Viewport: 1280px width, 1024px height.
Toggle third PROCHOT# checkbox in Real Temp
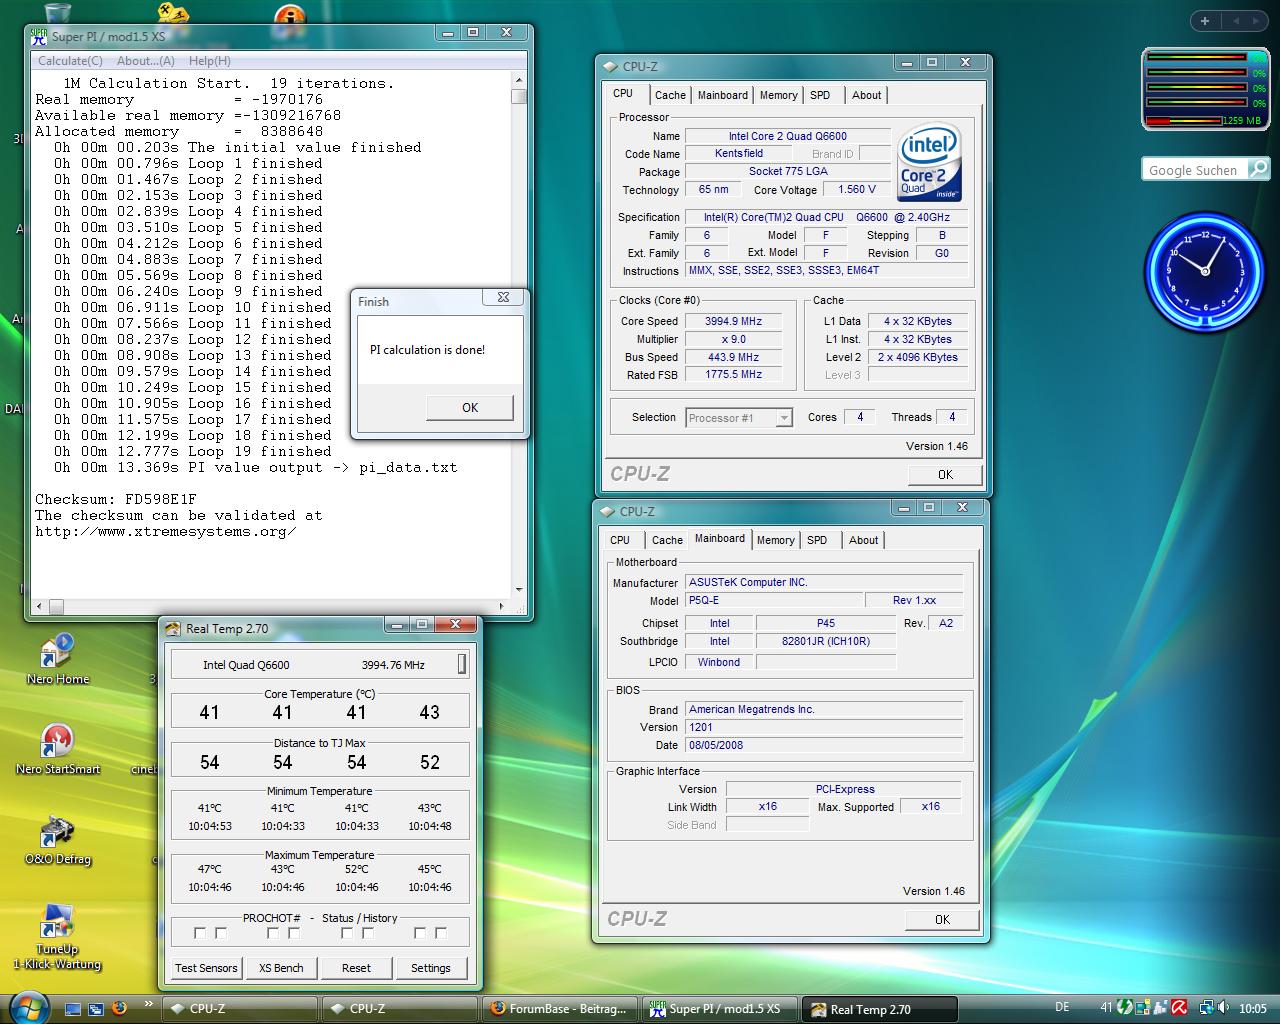tap(273, 933)
